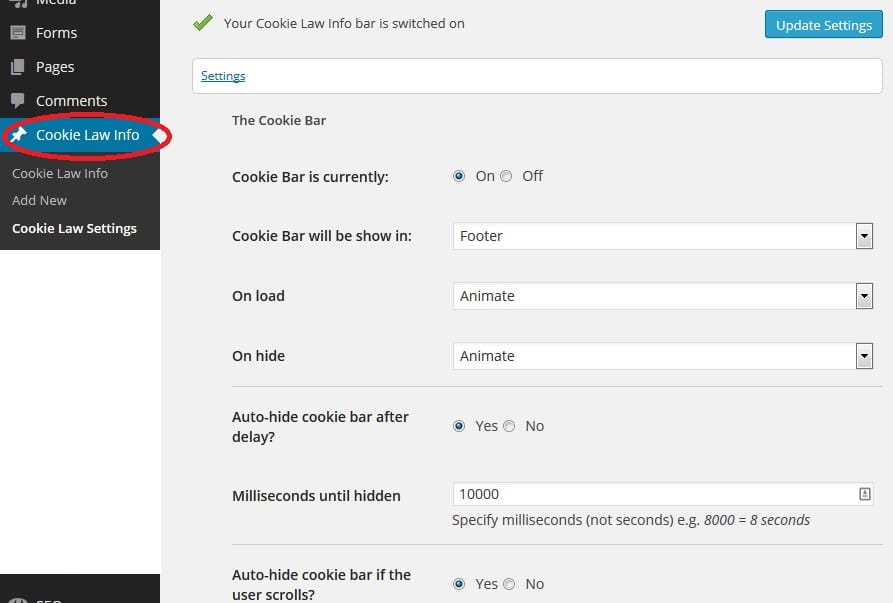Click the Forms menu icon
The width and height of the screenshot is (893, 603).
tap(18, 33)
